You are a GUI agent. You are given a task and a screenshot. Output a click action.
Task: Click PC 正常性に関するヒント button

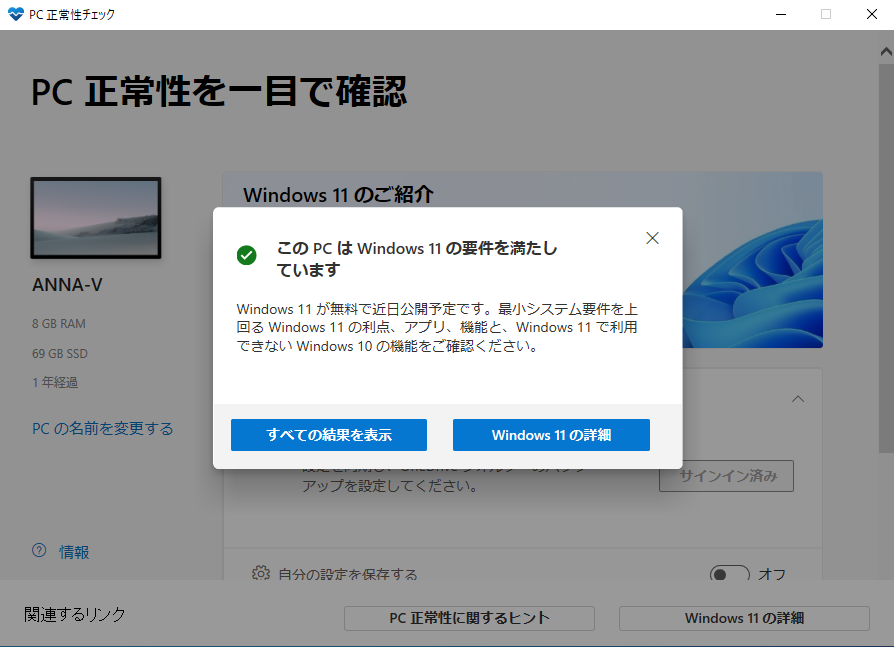point(469,618)
